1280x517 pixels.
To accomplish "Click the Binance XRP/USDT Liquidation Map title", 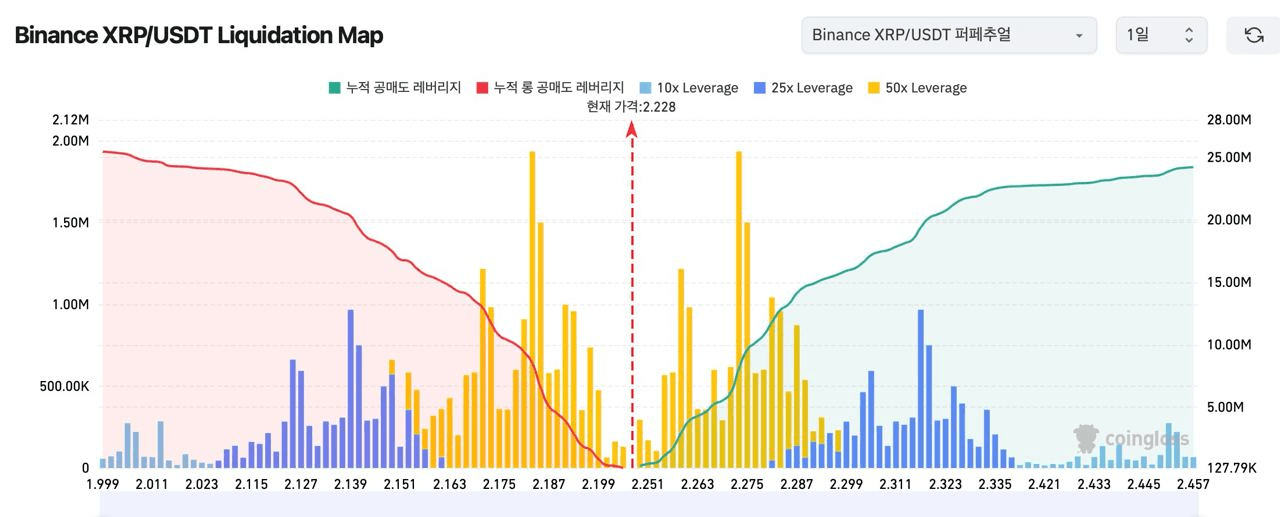I will (198, 35).
